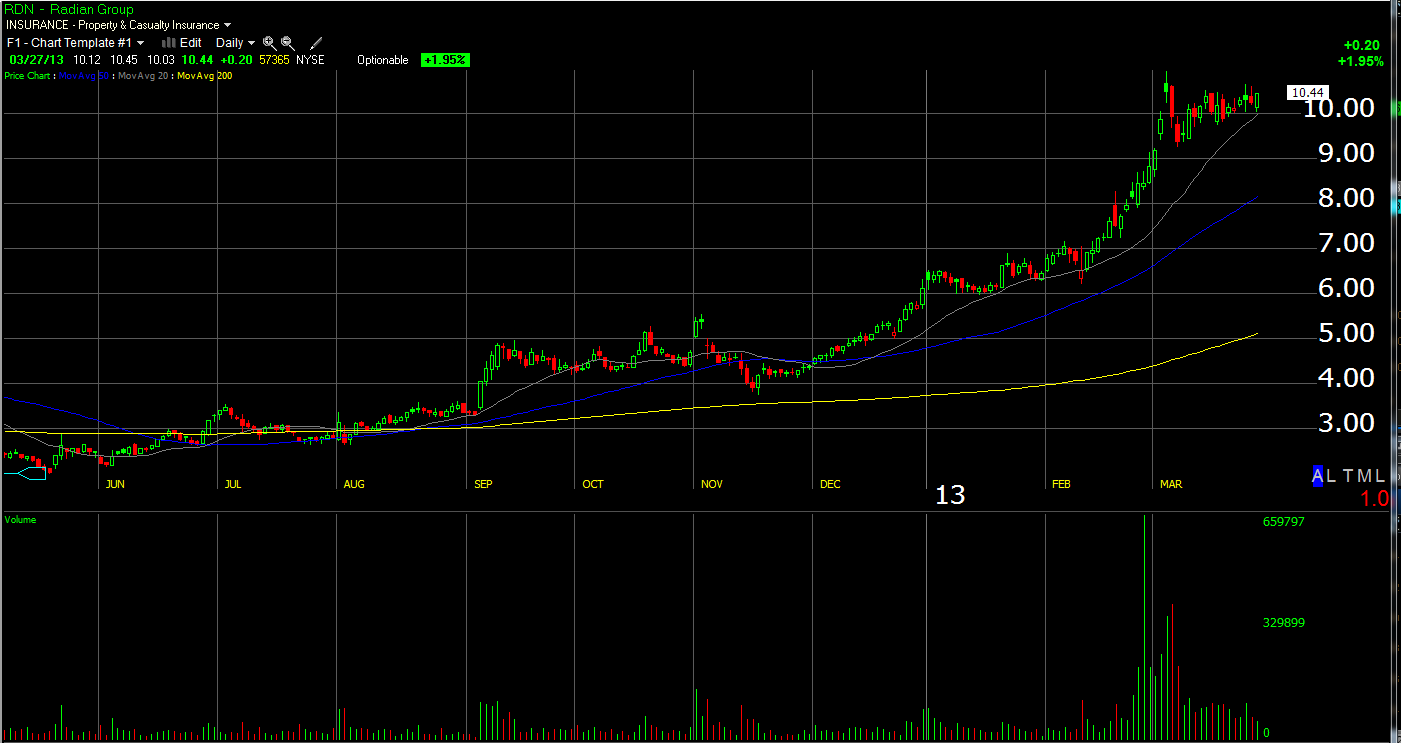1401x743 pixels.
Task: Toggle the highlighted A scale option
Action: tap(1318, 476)
